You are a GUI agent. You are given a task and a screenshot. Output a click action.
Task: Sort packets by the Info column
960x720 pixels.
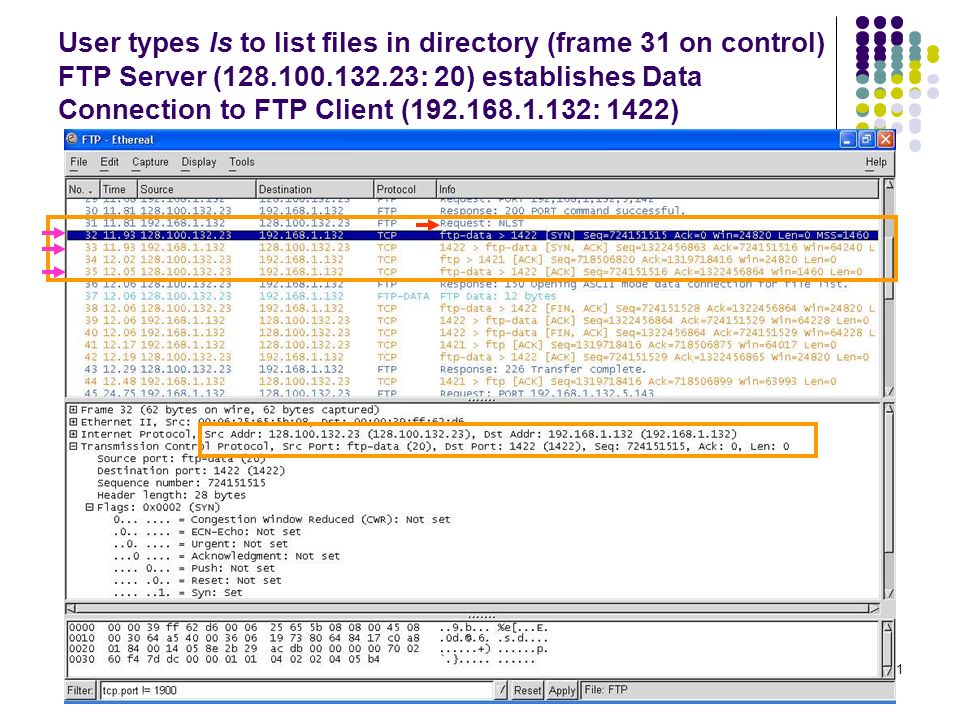658,189
